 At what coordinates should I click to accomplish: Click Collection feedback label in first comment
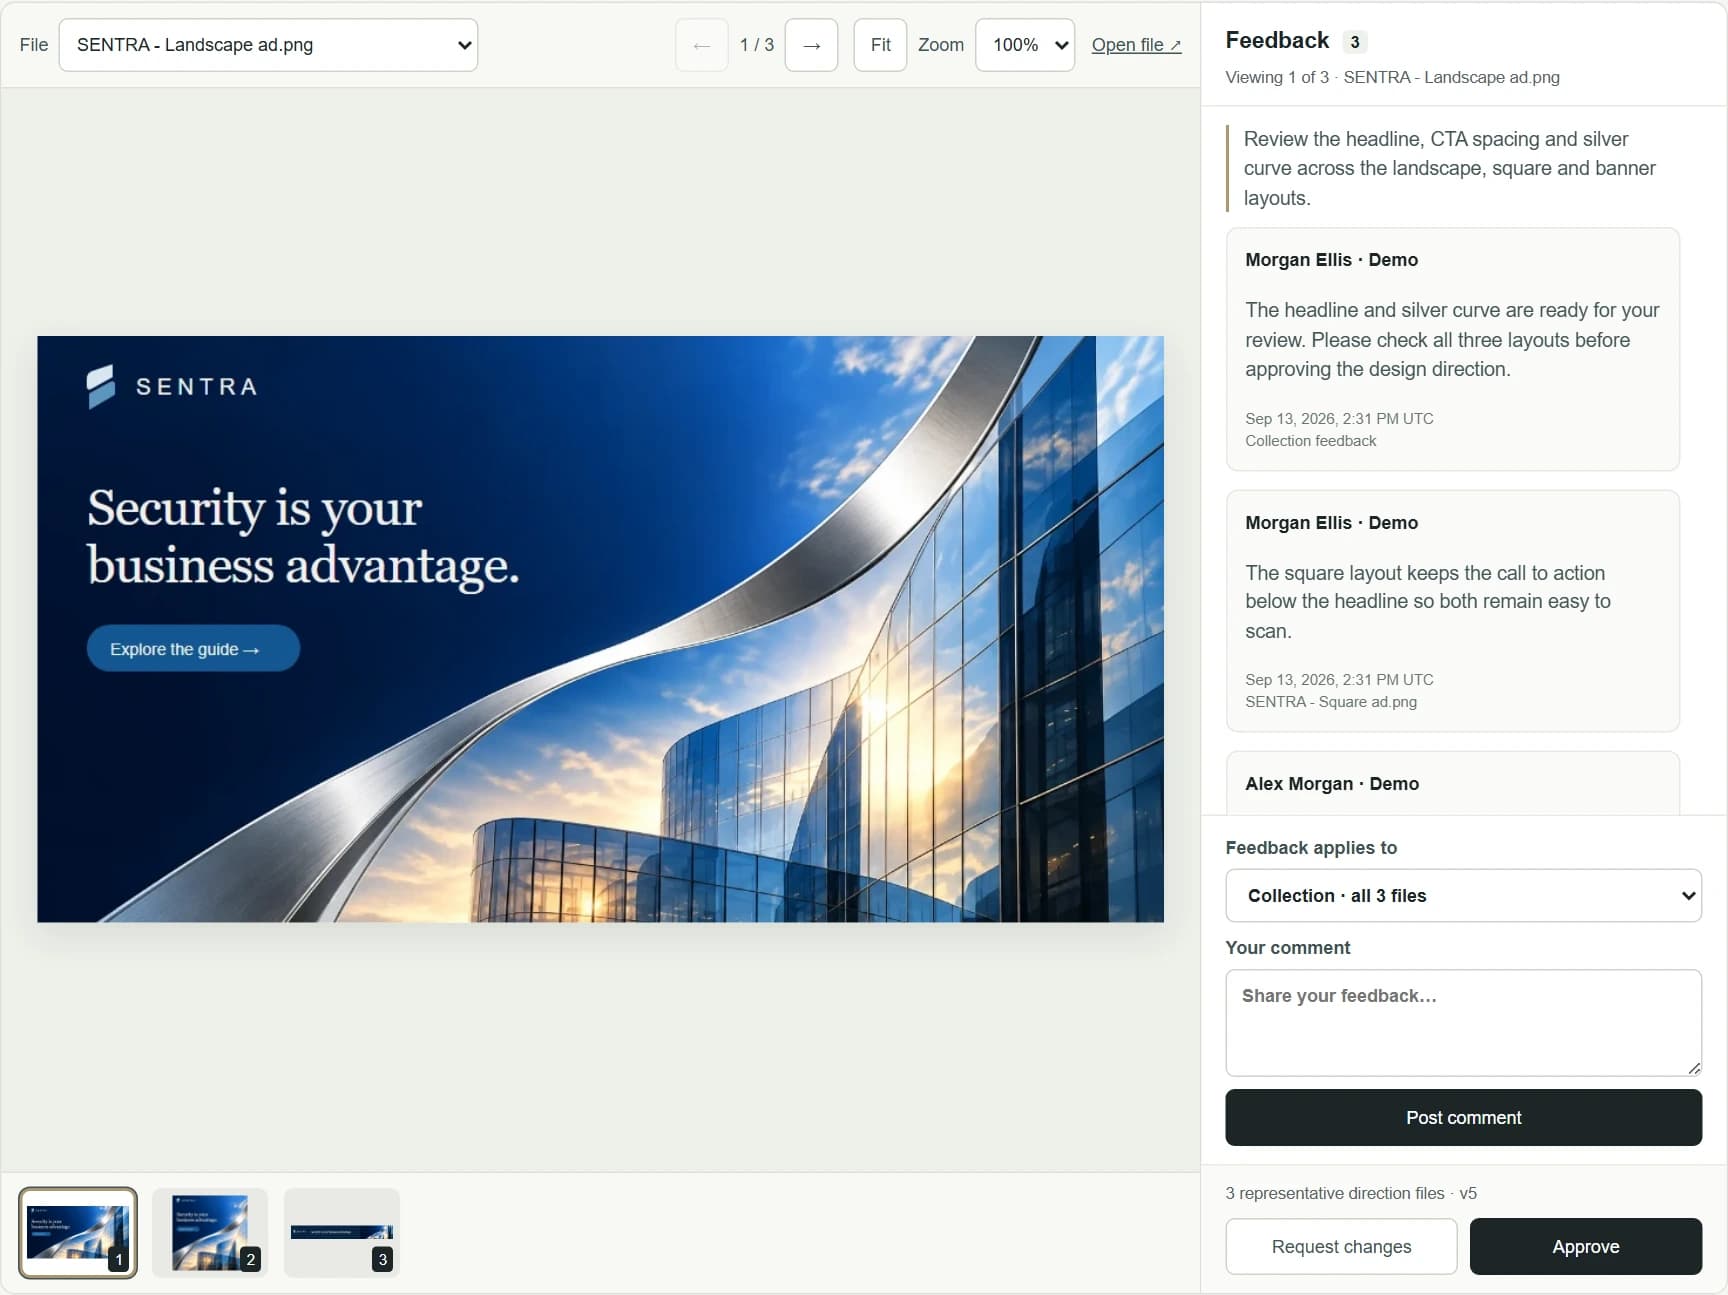[x=1310, y=441]
